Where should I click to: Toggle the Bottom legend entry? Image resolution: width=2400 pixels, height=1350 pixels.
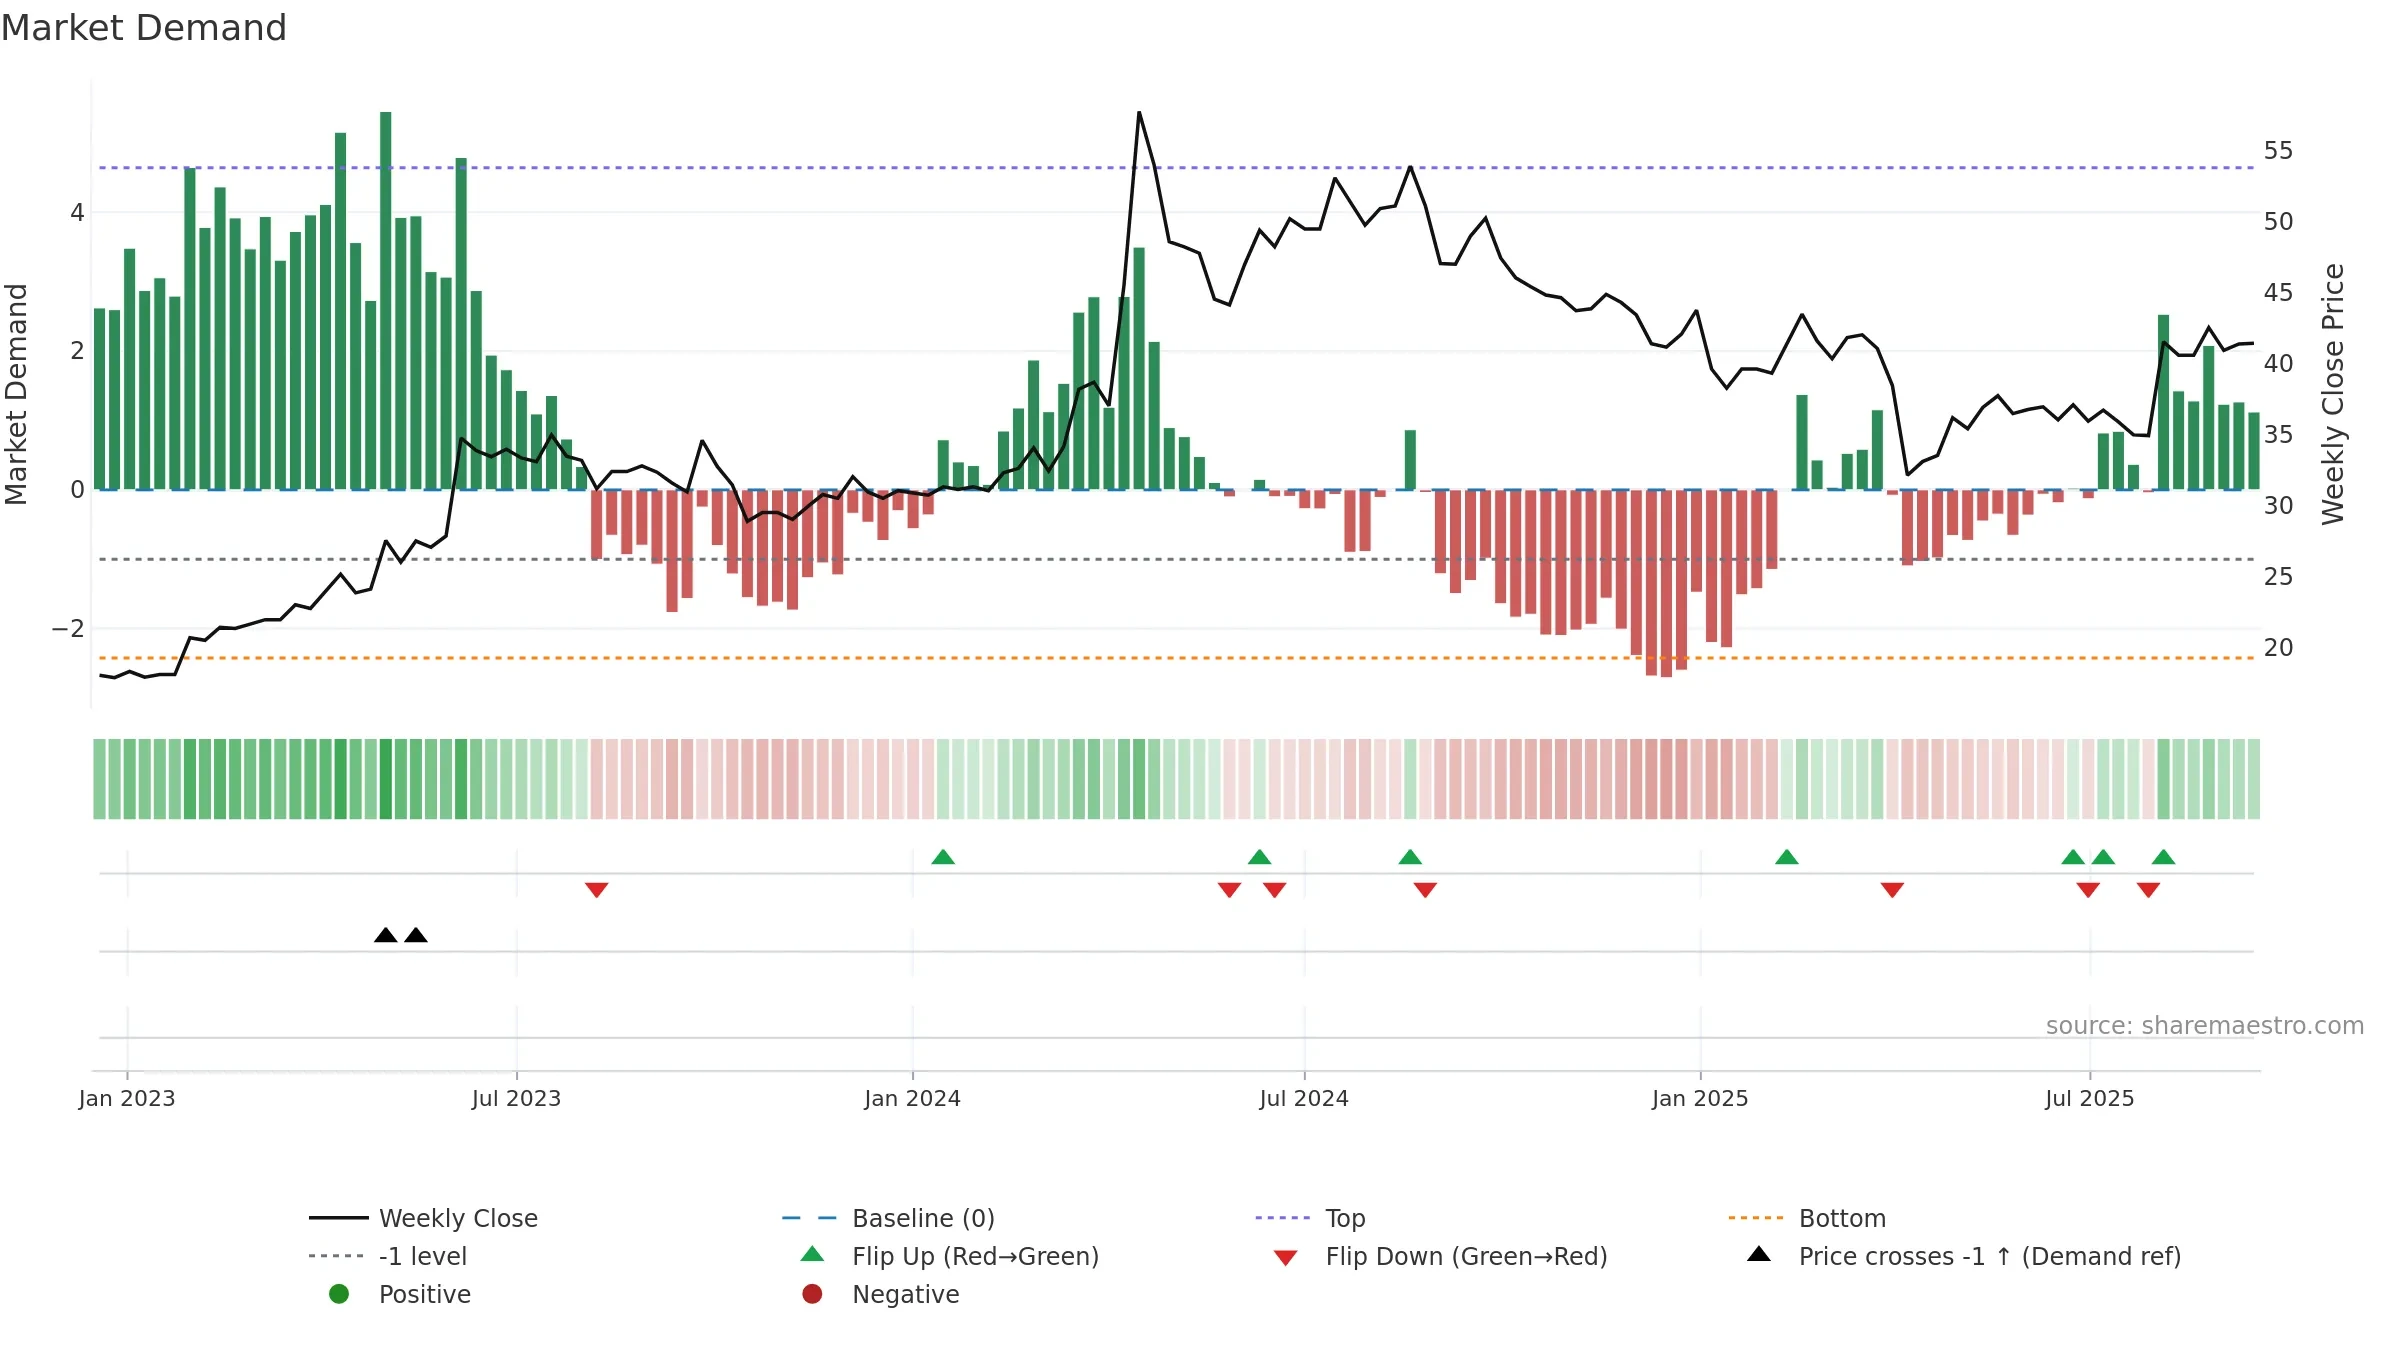point(1807,1218)
